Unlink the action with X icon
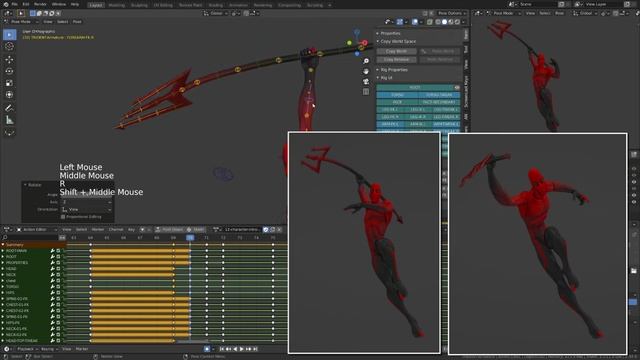This screenshot has height=360, width=640. [280, 229]
